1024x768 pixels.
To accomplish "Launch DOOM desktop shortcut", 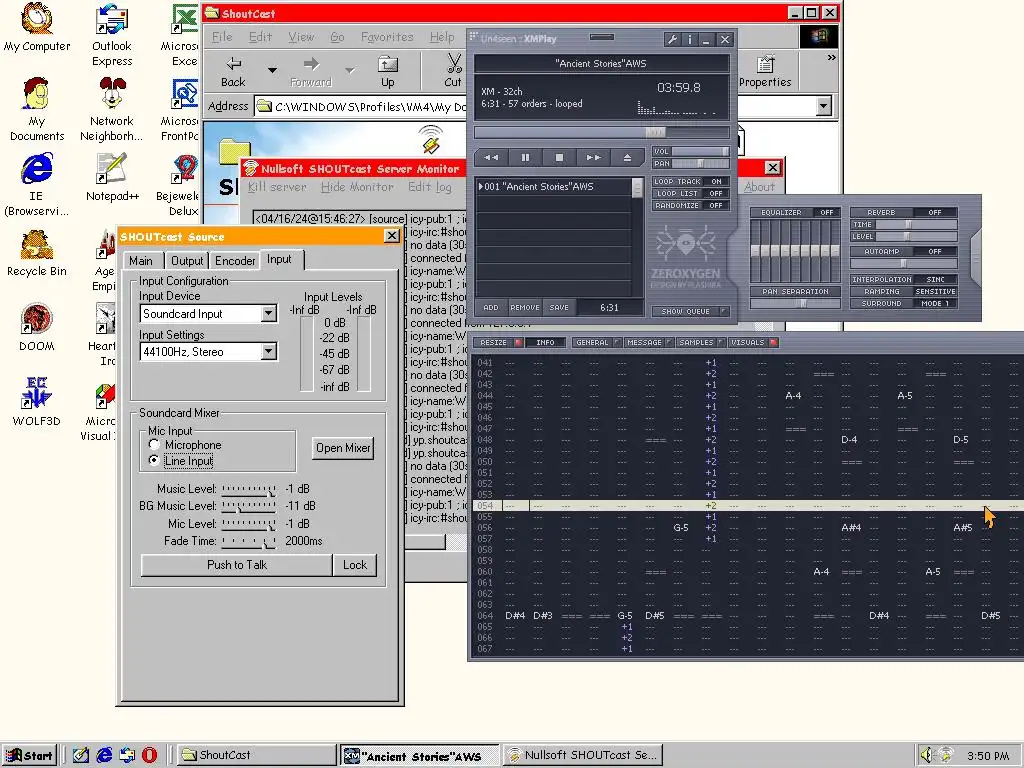I will tap(37, 328).
